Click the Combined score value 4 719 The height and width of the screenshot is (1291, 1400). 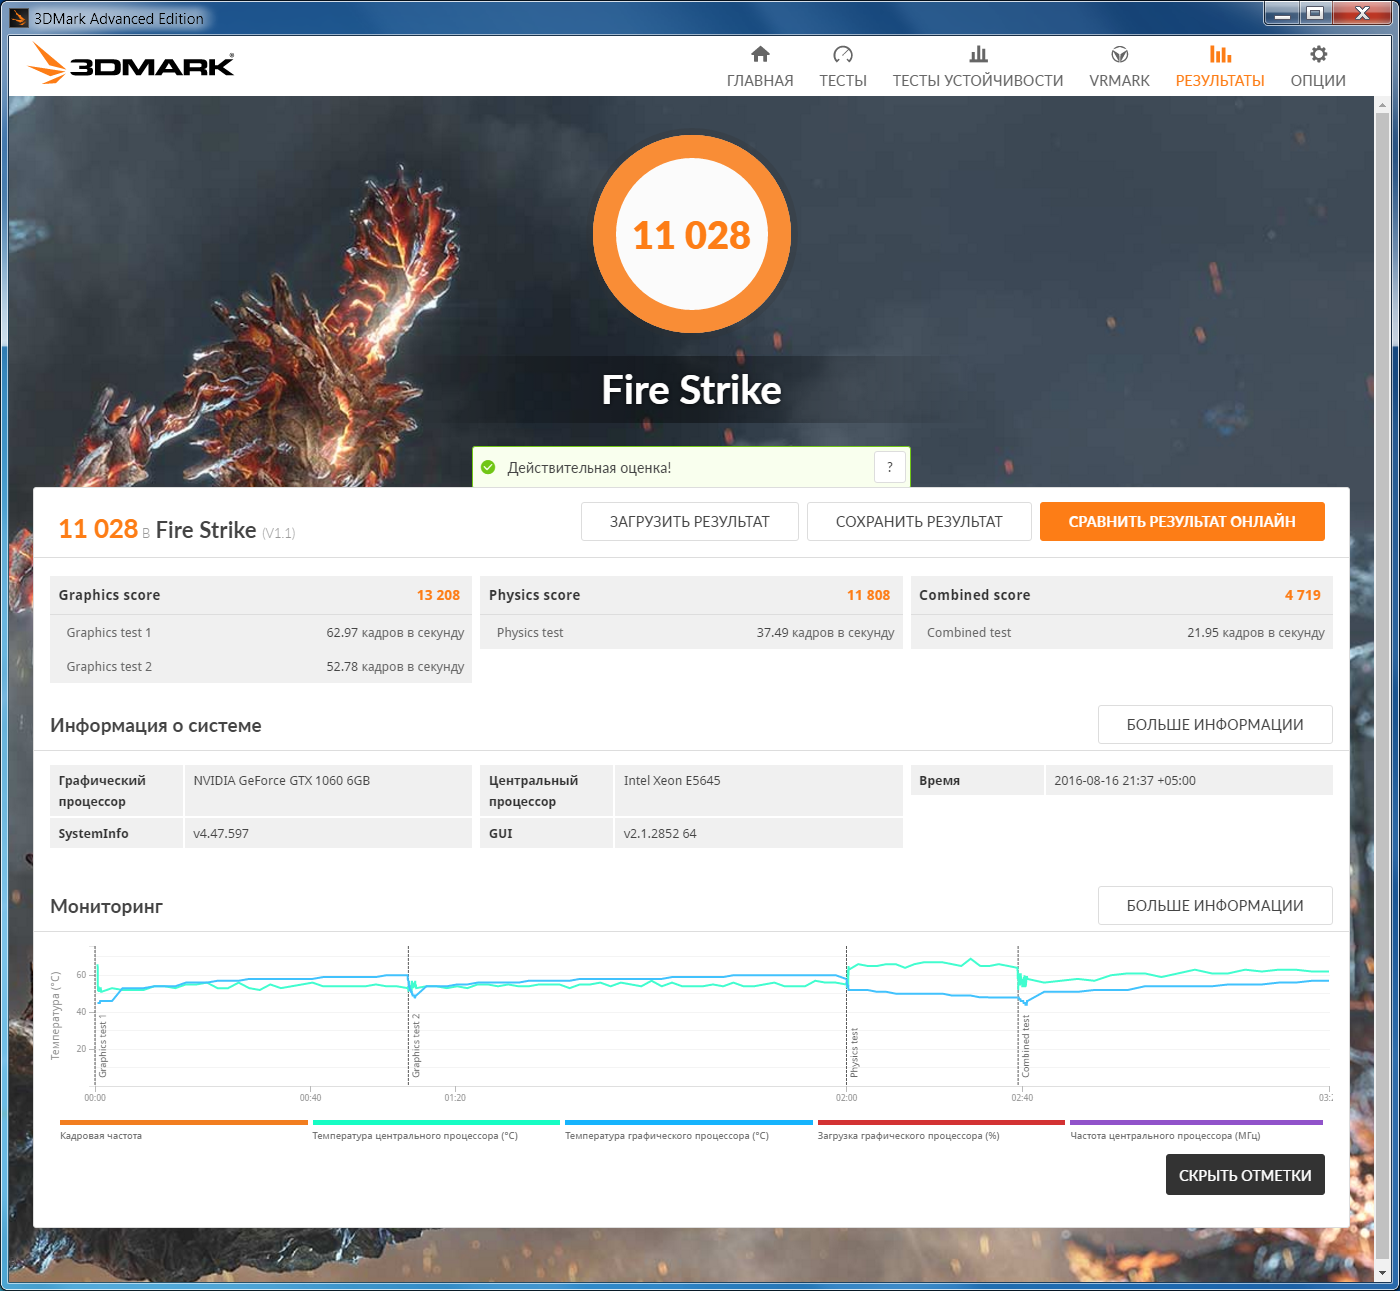pos(1303,595)
